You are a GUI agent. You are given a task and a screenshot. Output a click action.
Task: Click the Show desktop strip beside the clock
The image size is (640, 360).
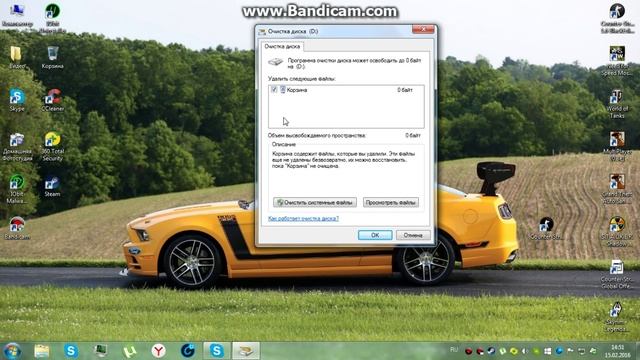pos(637,351)
